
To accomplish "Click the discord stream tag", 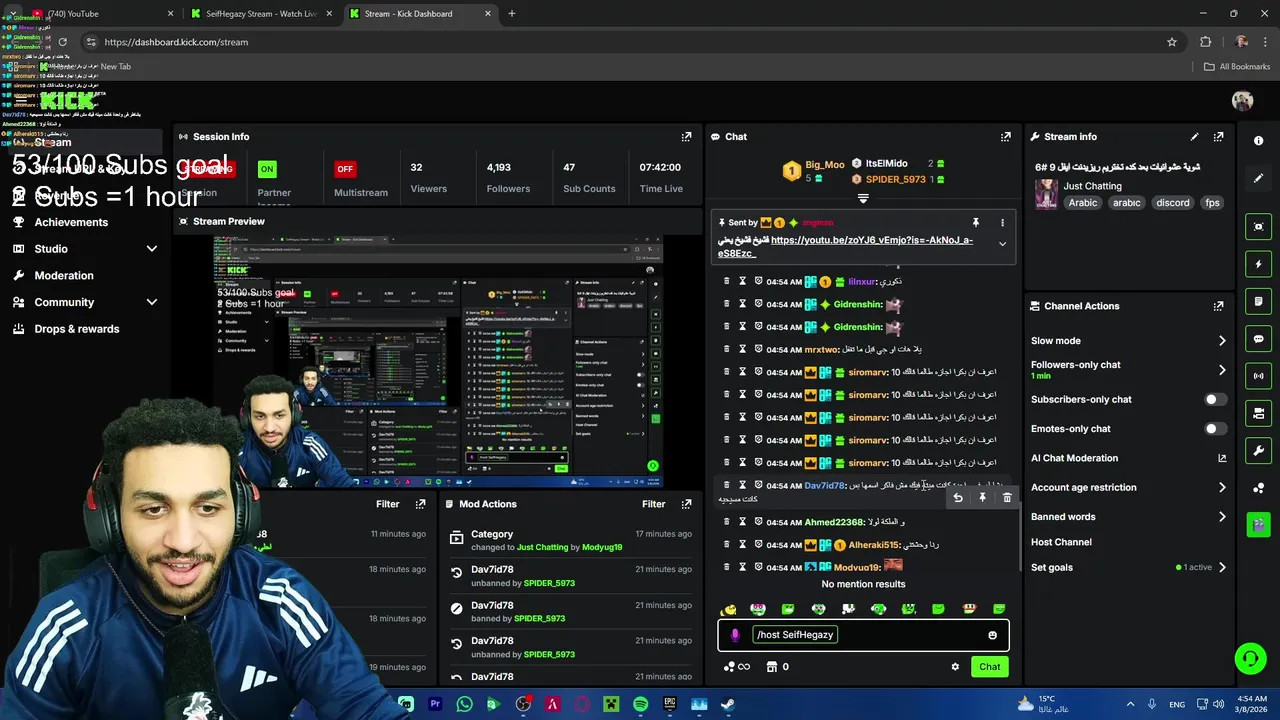I will 1173,203.
